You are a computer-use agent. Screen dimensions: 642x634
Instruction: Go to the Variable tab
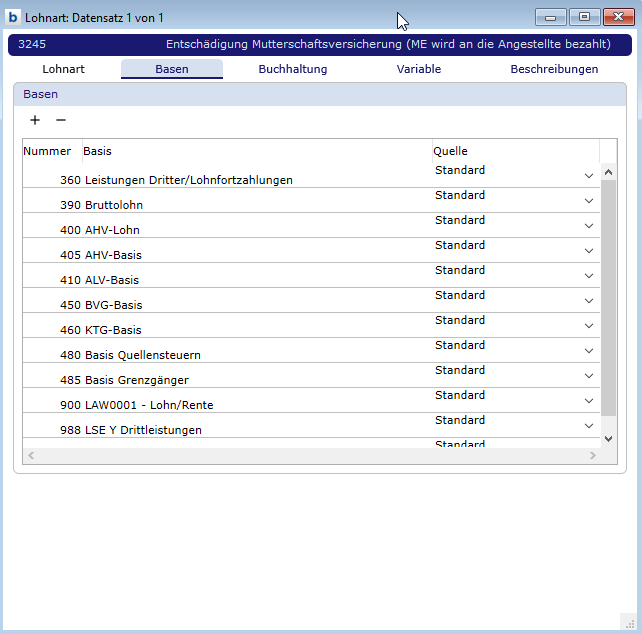tap(418, 69)
